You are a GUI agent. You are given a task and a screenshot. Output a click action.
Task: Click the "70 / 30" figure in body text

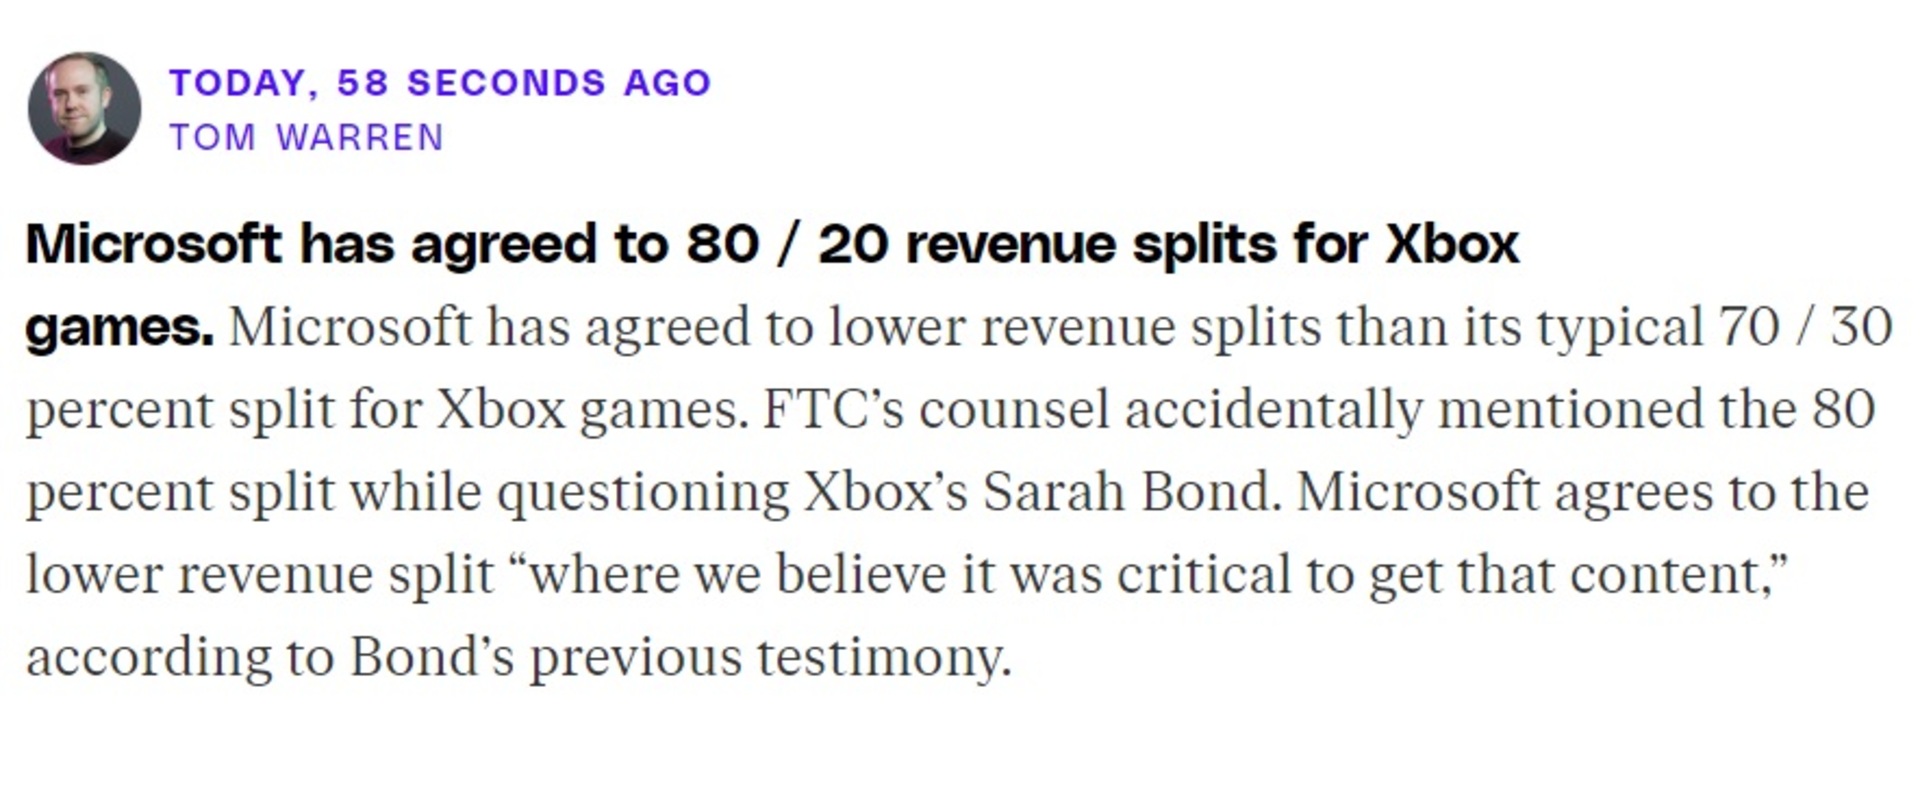(x=1805, y=327)
